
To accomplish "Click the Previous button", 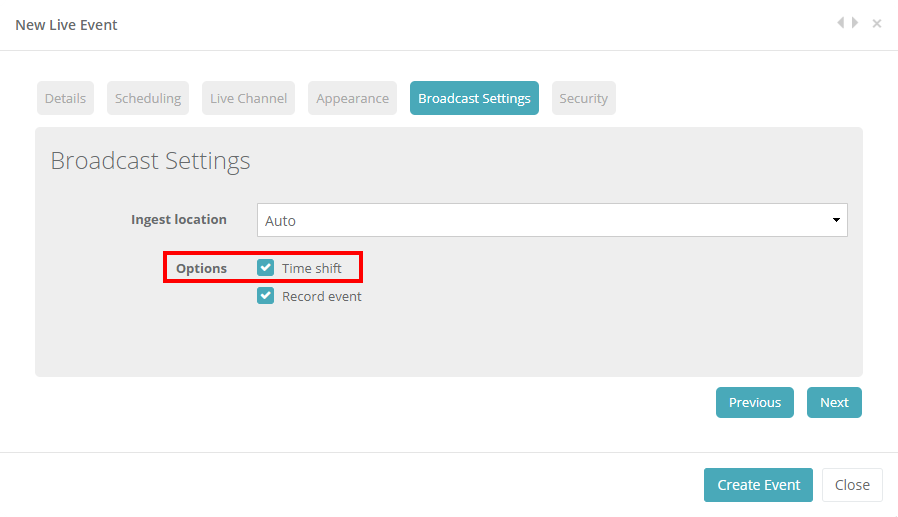I will (x=755, y=402).
